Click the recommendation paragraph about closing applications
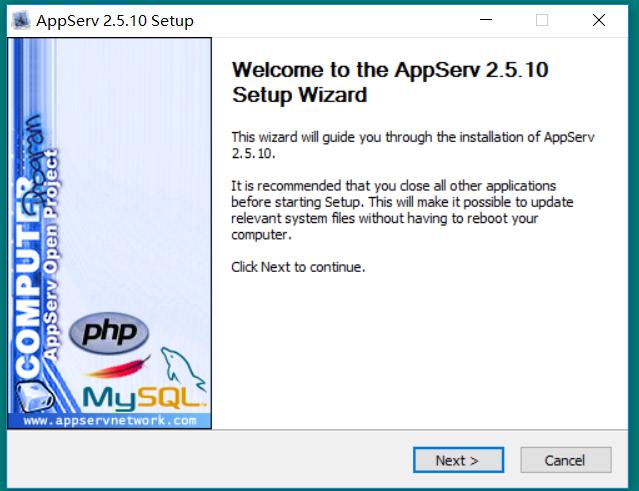This screenshot has height=491, width=639. coord(402,210)
